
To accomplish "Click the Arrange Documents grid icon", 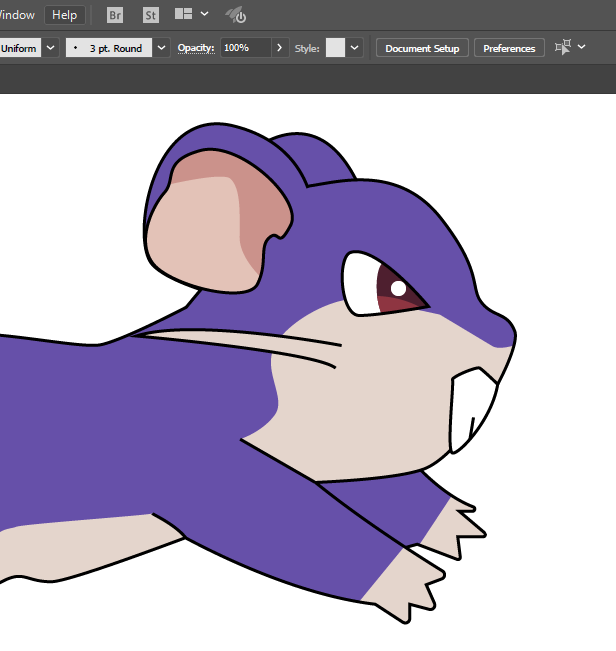I will tap(183, 15).
